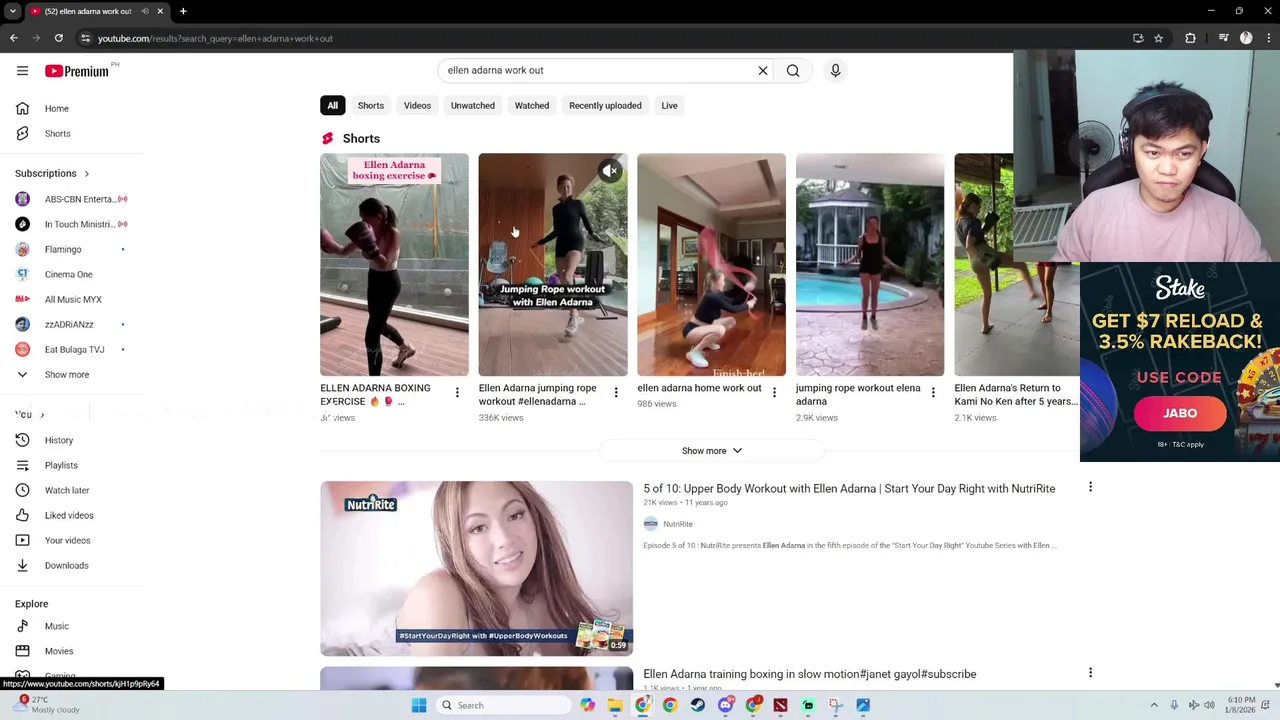Select the Videos filter chip

417,105
